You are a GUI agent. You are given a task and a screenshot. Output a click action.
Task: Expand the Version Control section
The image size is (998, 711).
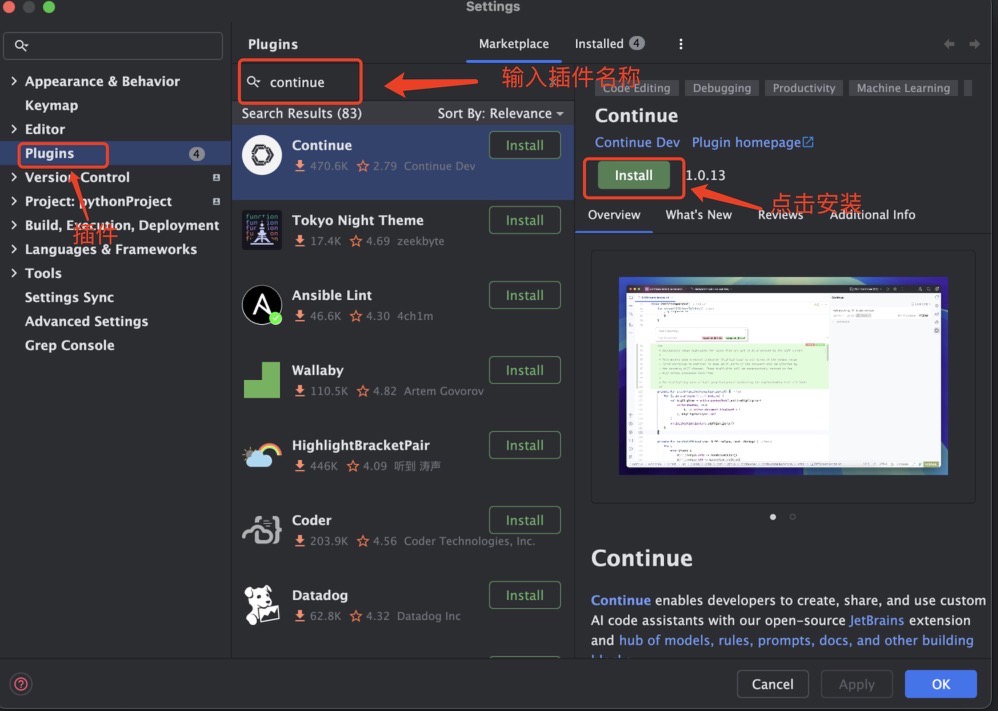(x=14, y=177)
